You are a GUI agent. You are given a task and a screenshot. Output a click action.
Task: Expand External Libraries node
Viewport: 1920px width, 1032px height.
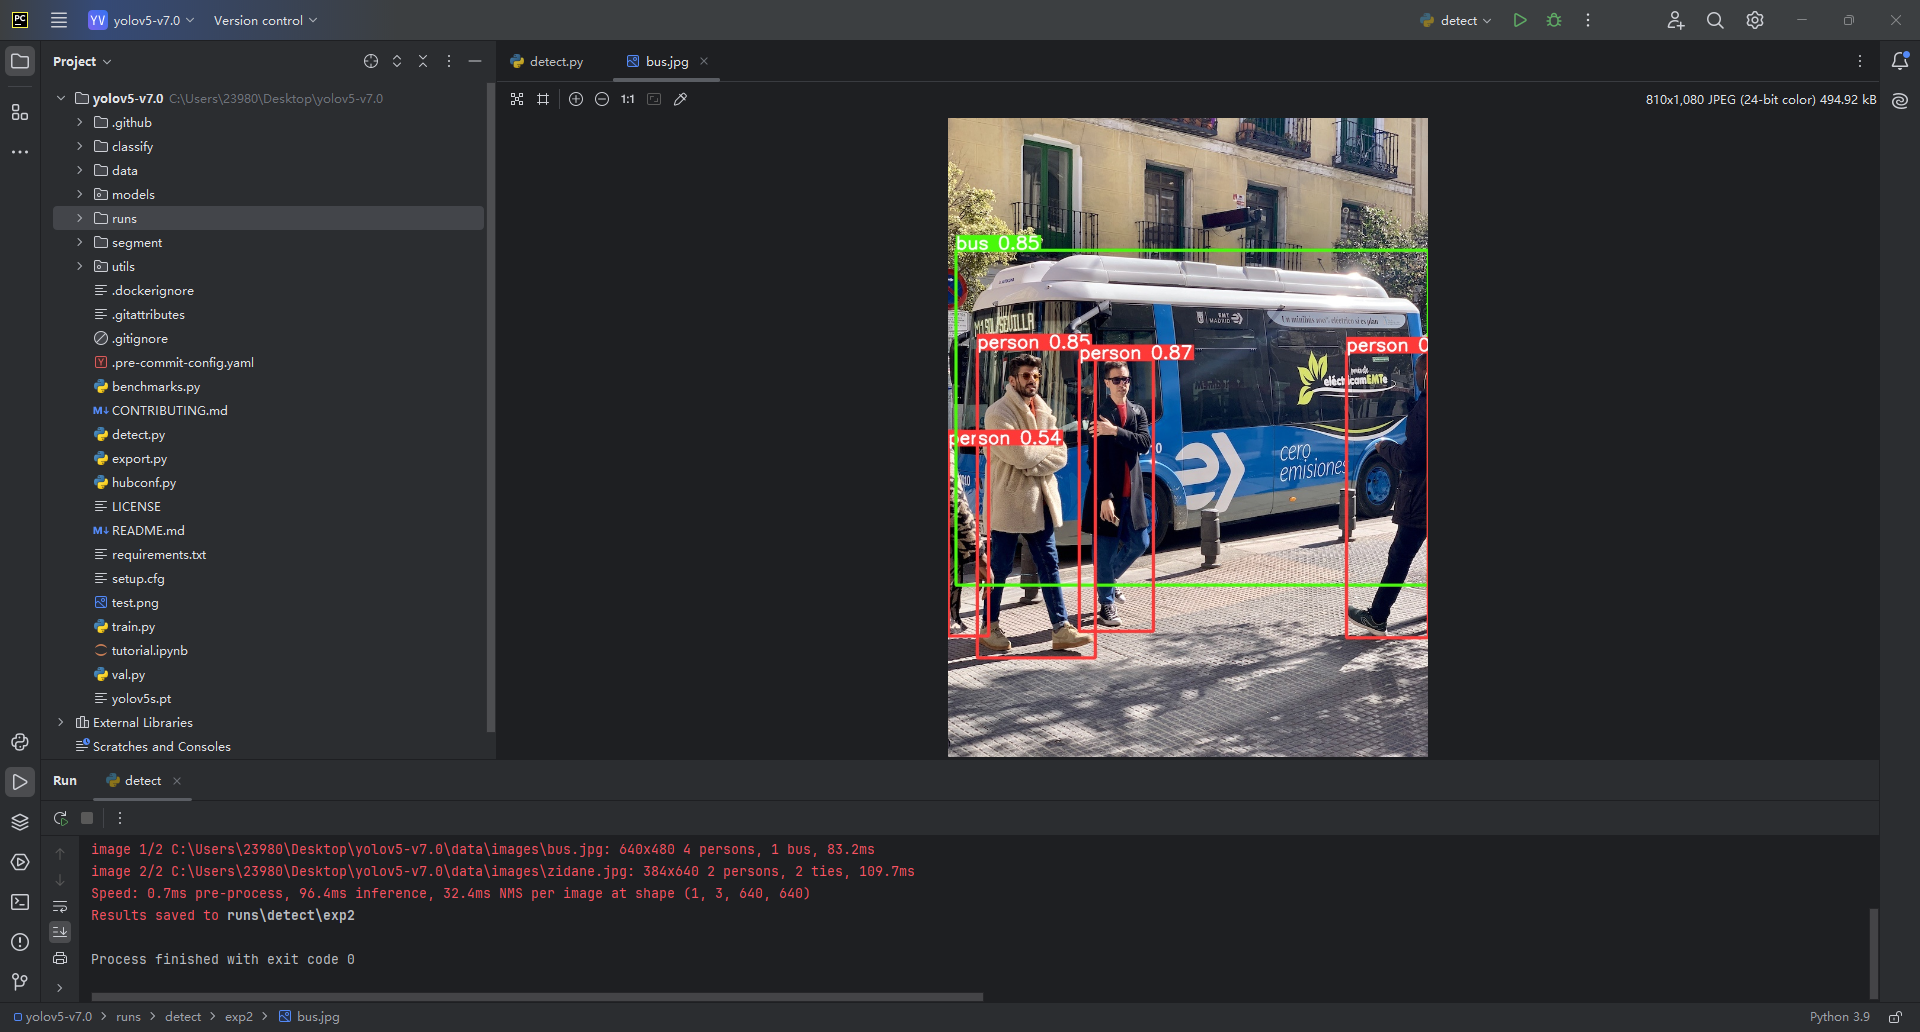[61, 722]
